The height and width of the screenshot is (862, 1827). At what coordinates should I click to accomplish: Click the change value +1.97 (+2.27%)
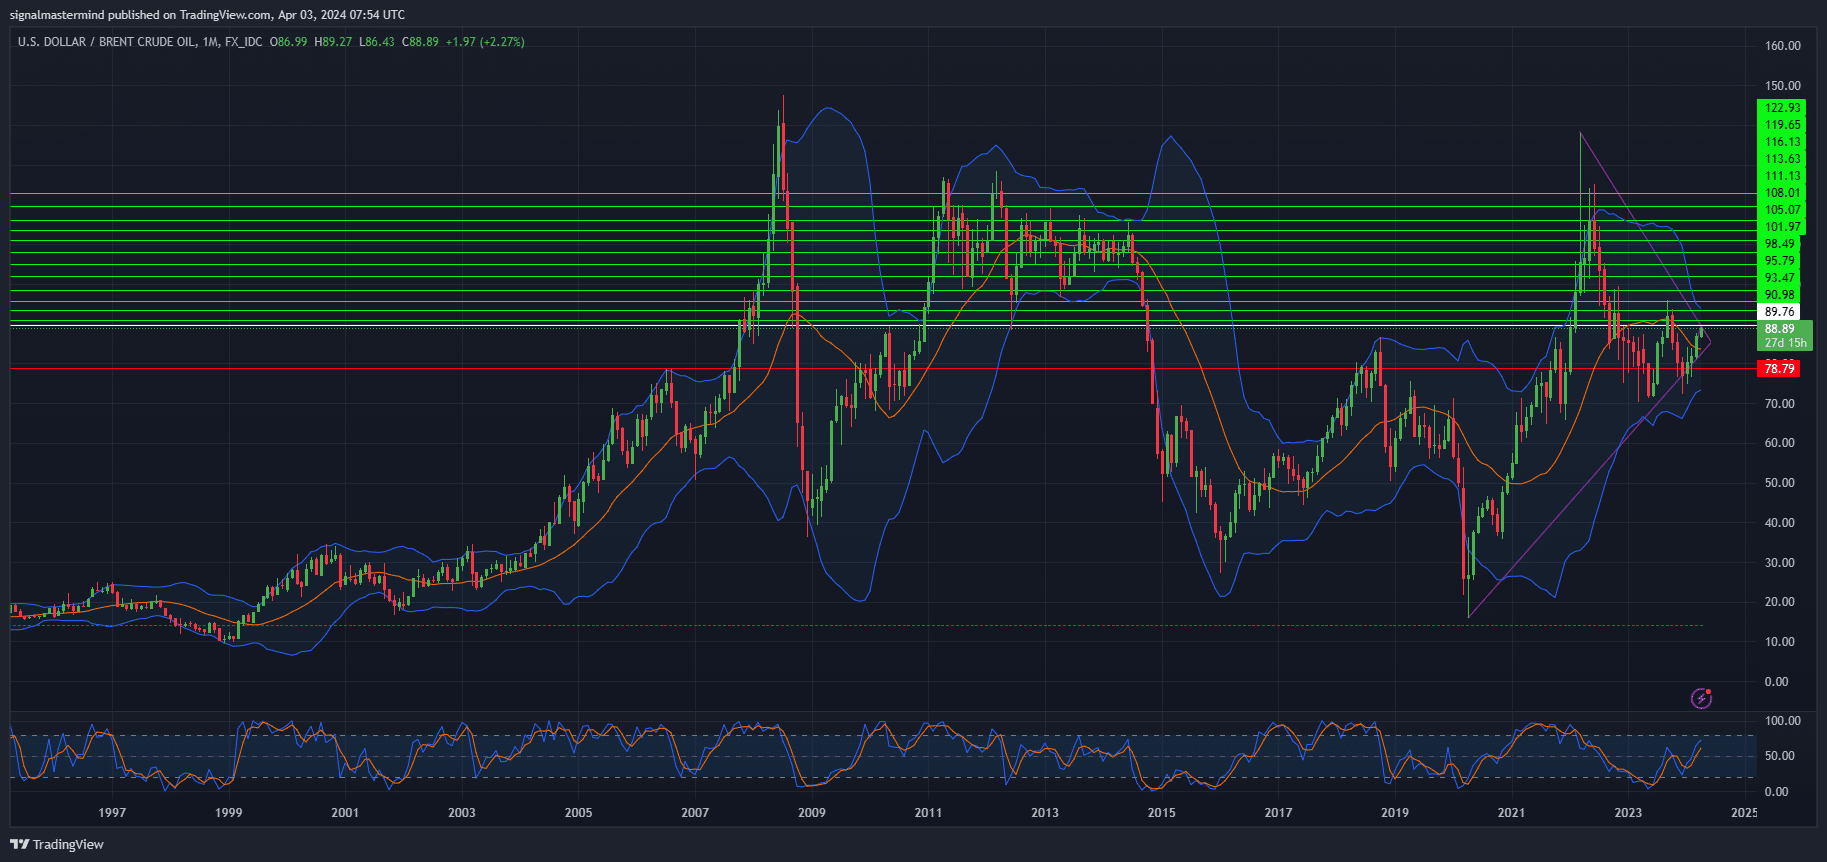click(x=485, y=42)
